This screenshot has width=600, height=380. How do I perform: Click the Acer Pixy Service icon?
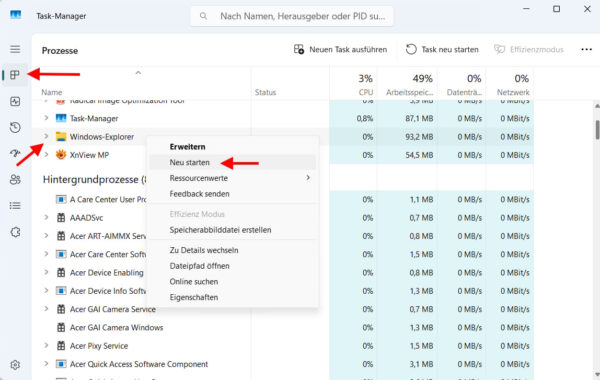tap(61, 346)
